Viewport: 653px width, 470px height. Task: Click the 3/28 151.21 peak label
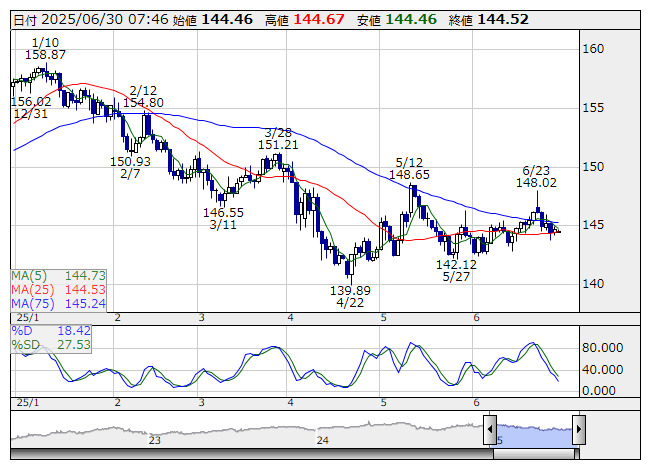279,138
